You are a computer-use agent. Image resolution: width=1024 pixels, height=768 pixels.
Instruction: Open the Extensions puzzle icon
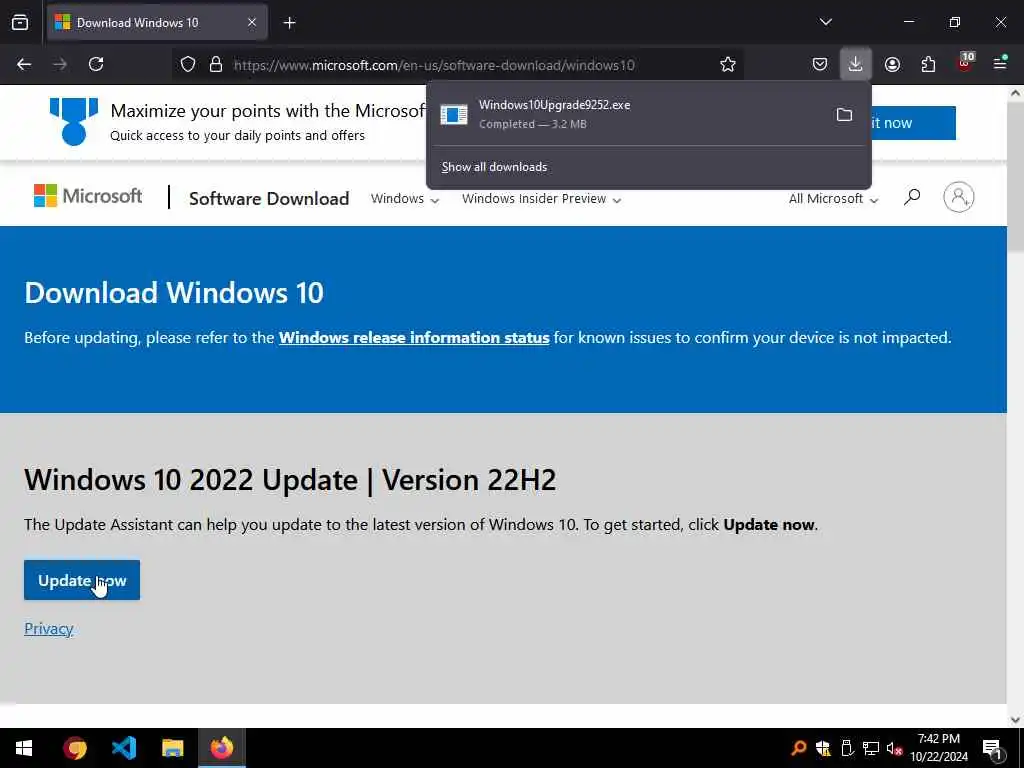point(928,64)
